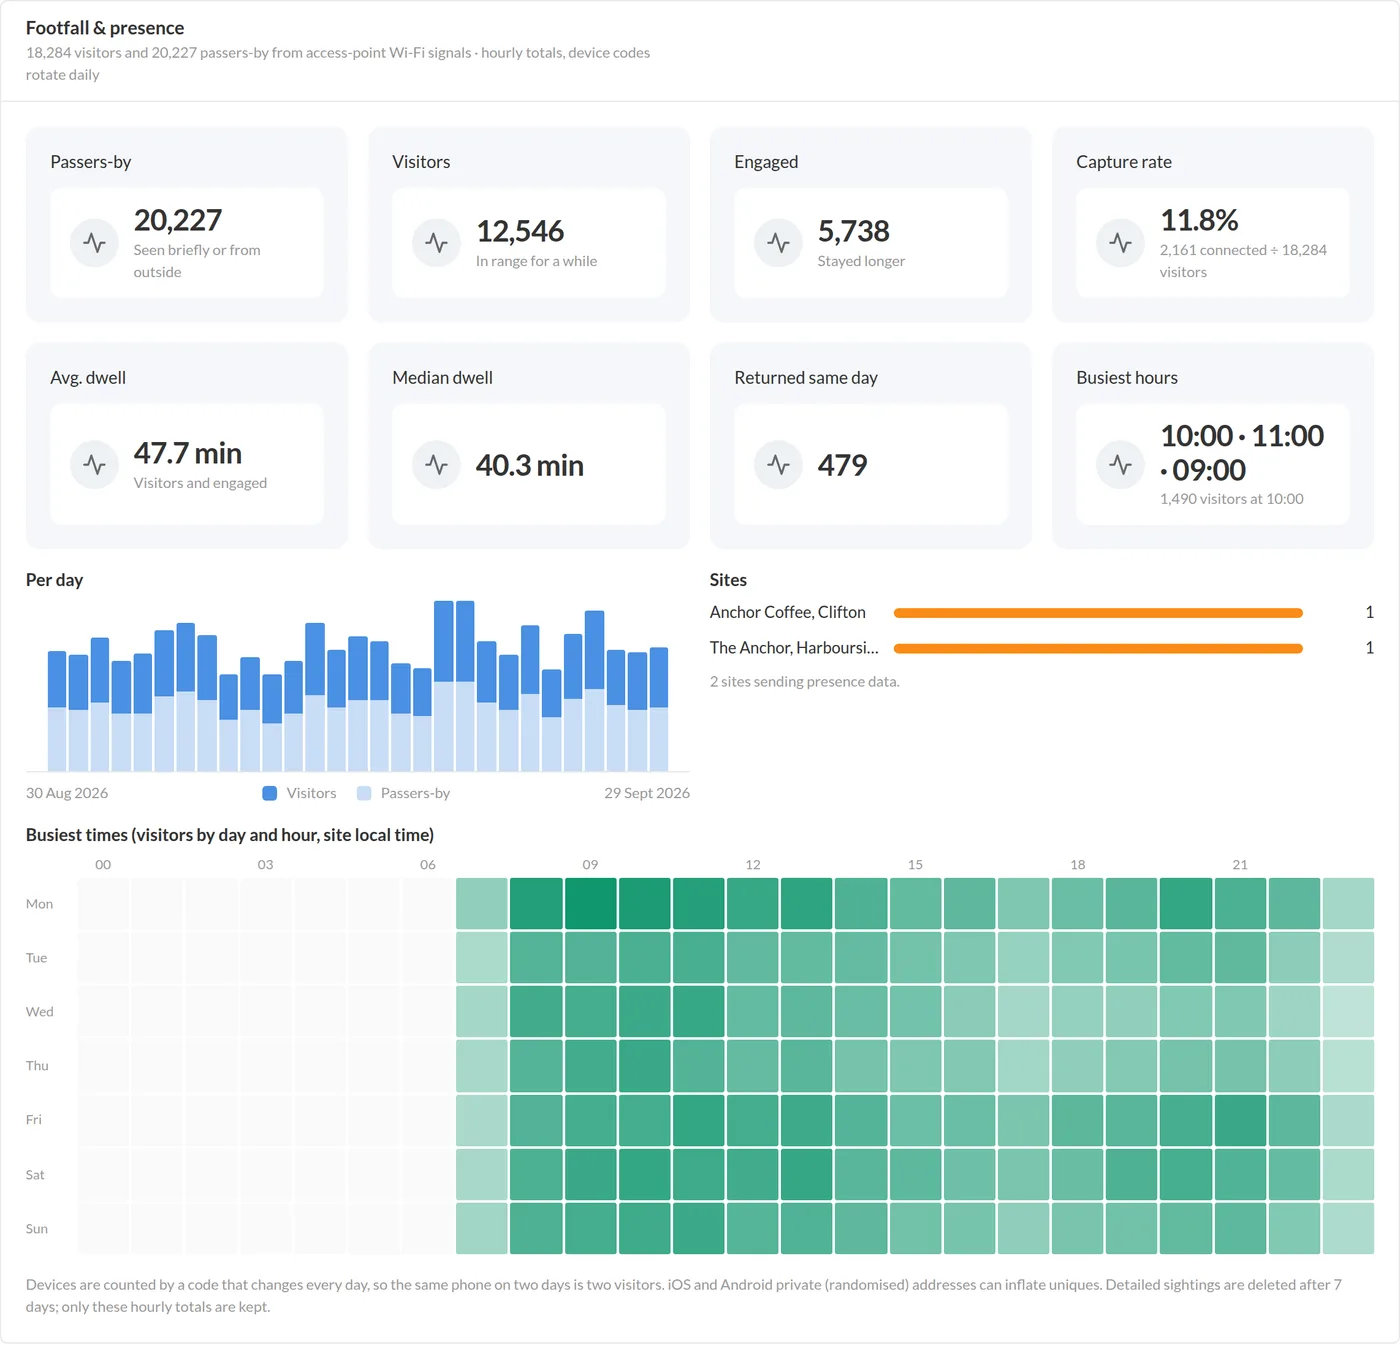This screenshot has width=1400, height=1345.
Task: Click the pulse icon in Capture rate card
Action: [x=1121, y=243]
